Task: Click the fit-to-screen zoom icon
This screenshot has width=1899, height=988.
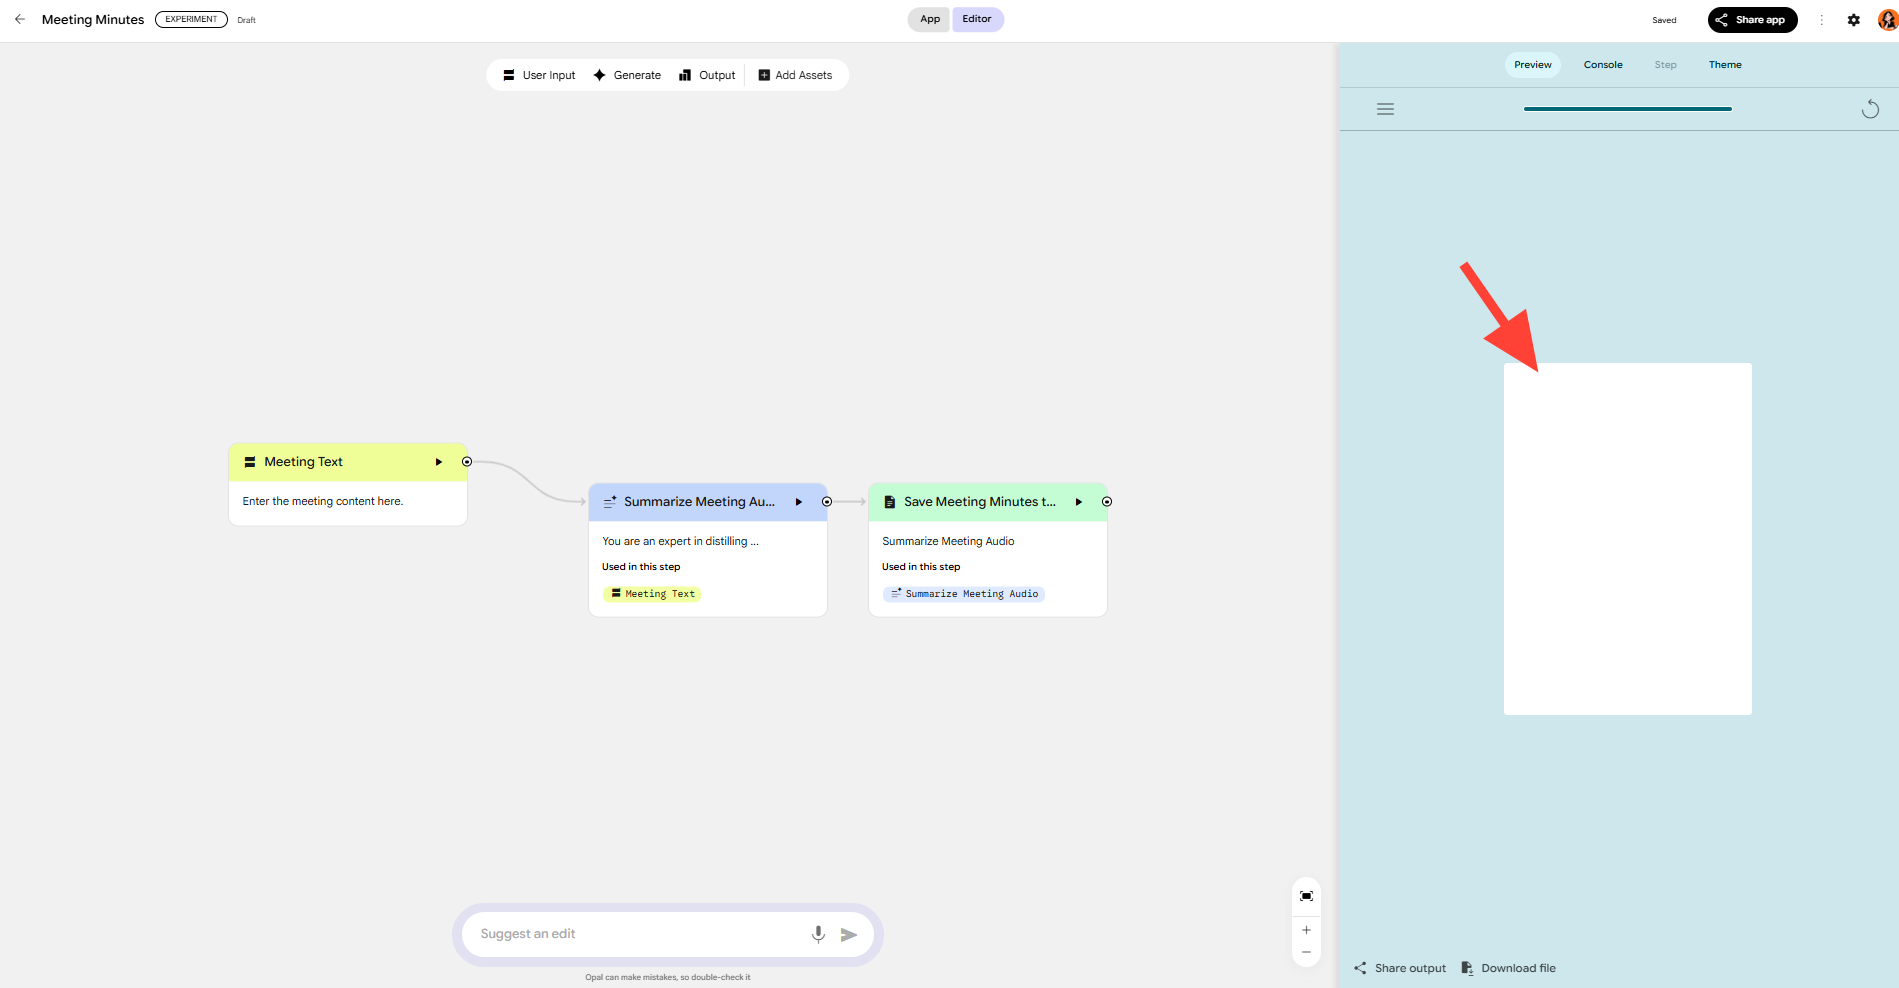Action: point(1306,896)
